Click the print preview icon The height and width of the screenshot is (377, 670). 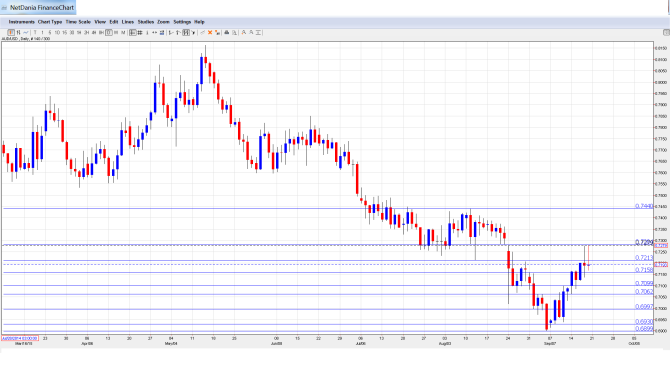click(234, 32)
